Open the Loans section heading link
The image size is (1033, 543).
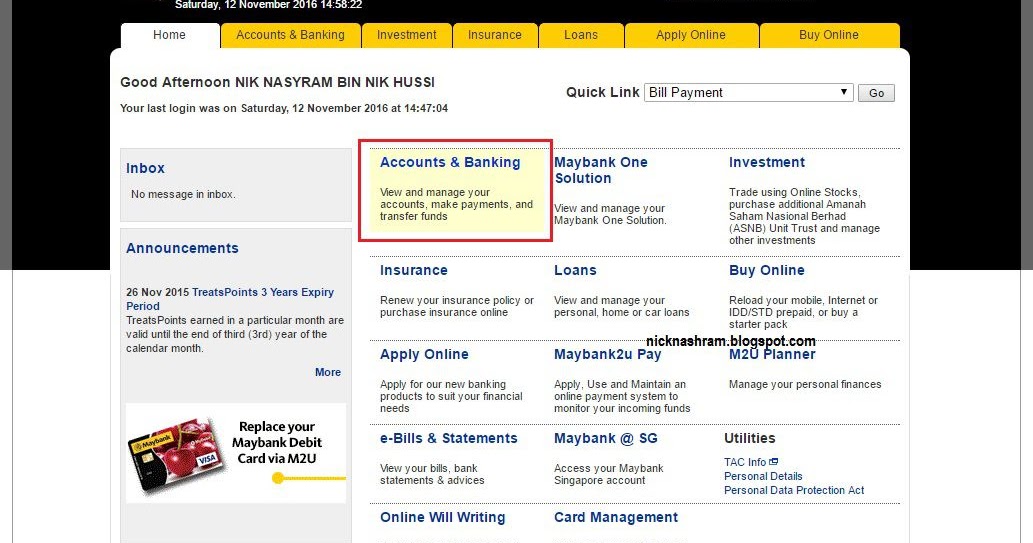click(x=575, y=270)
